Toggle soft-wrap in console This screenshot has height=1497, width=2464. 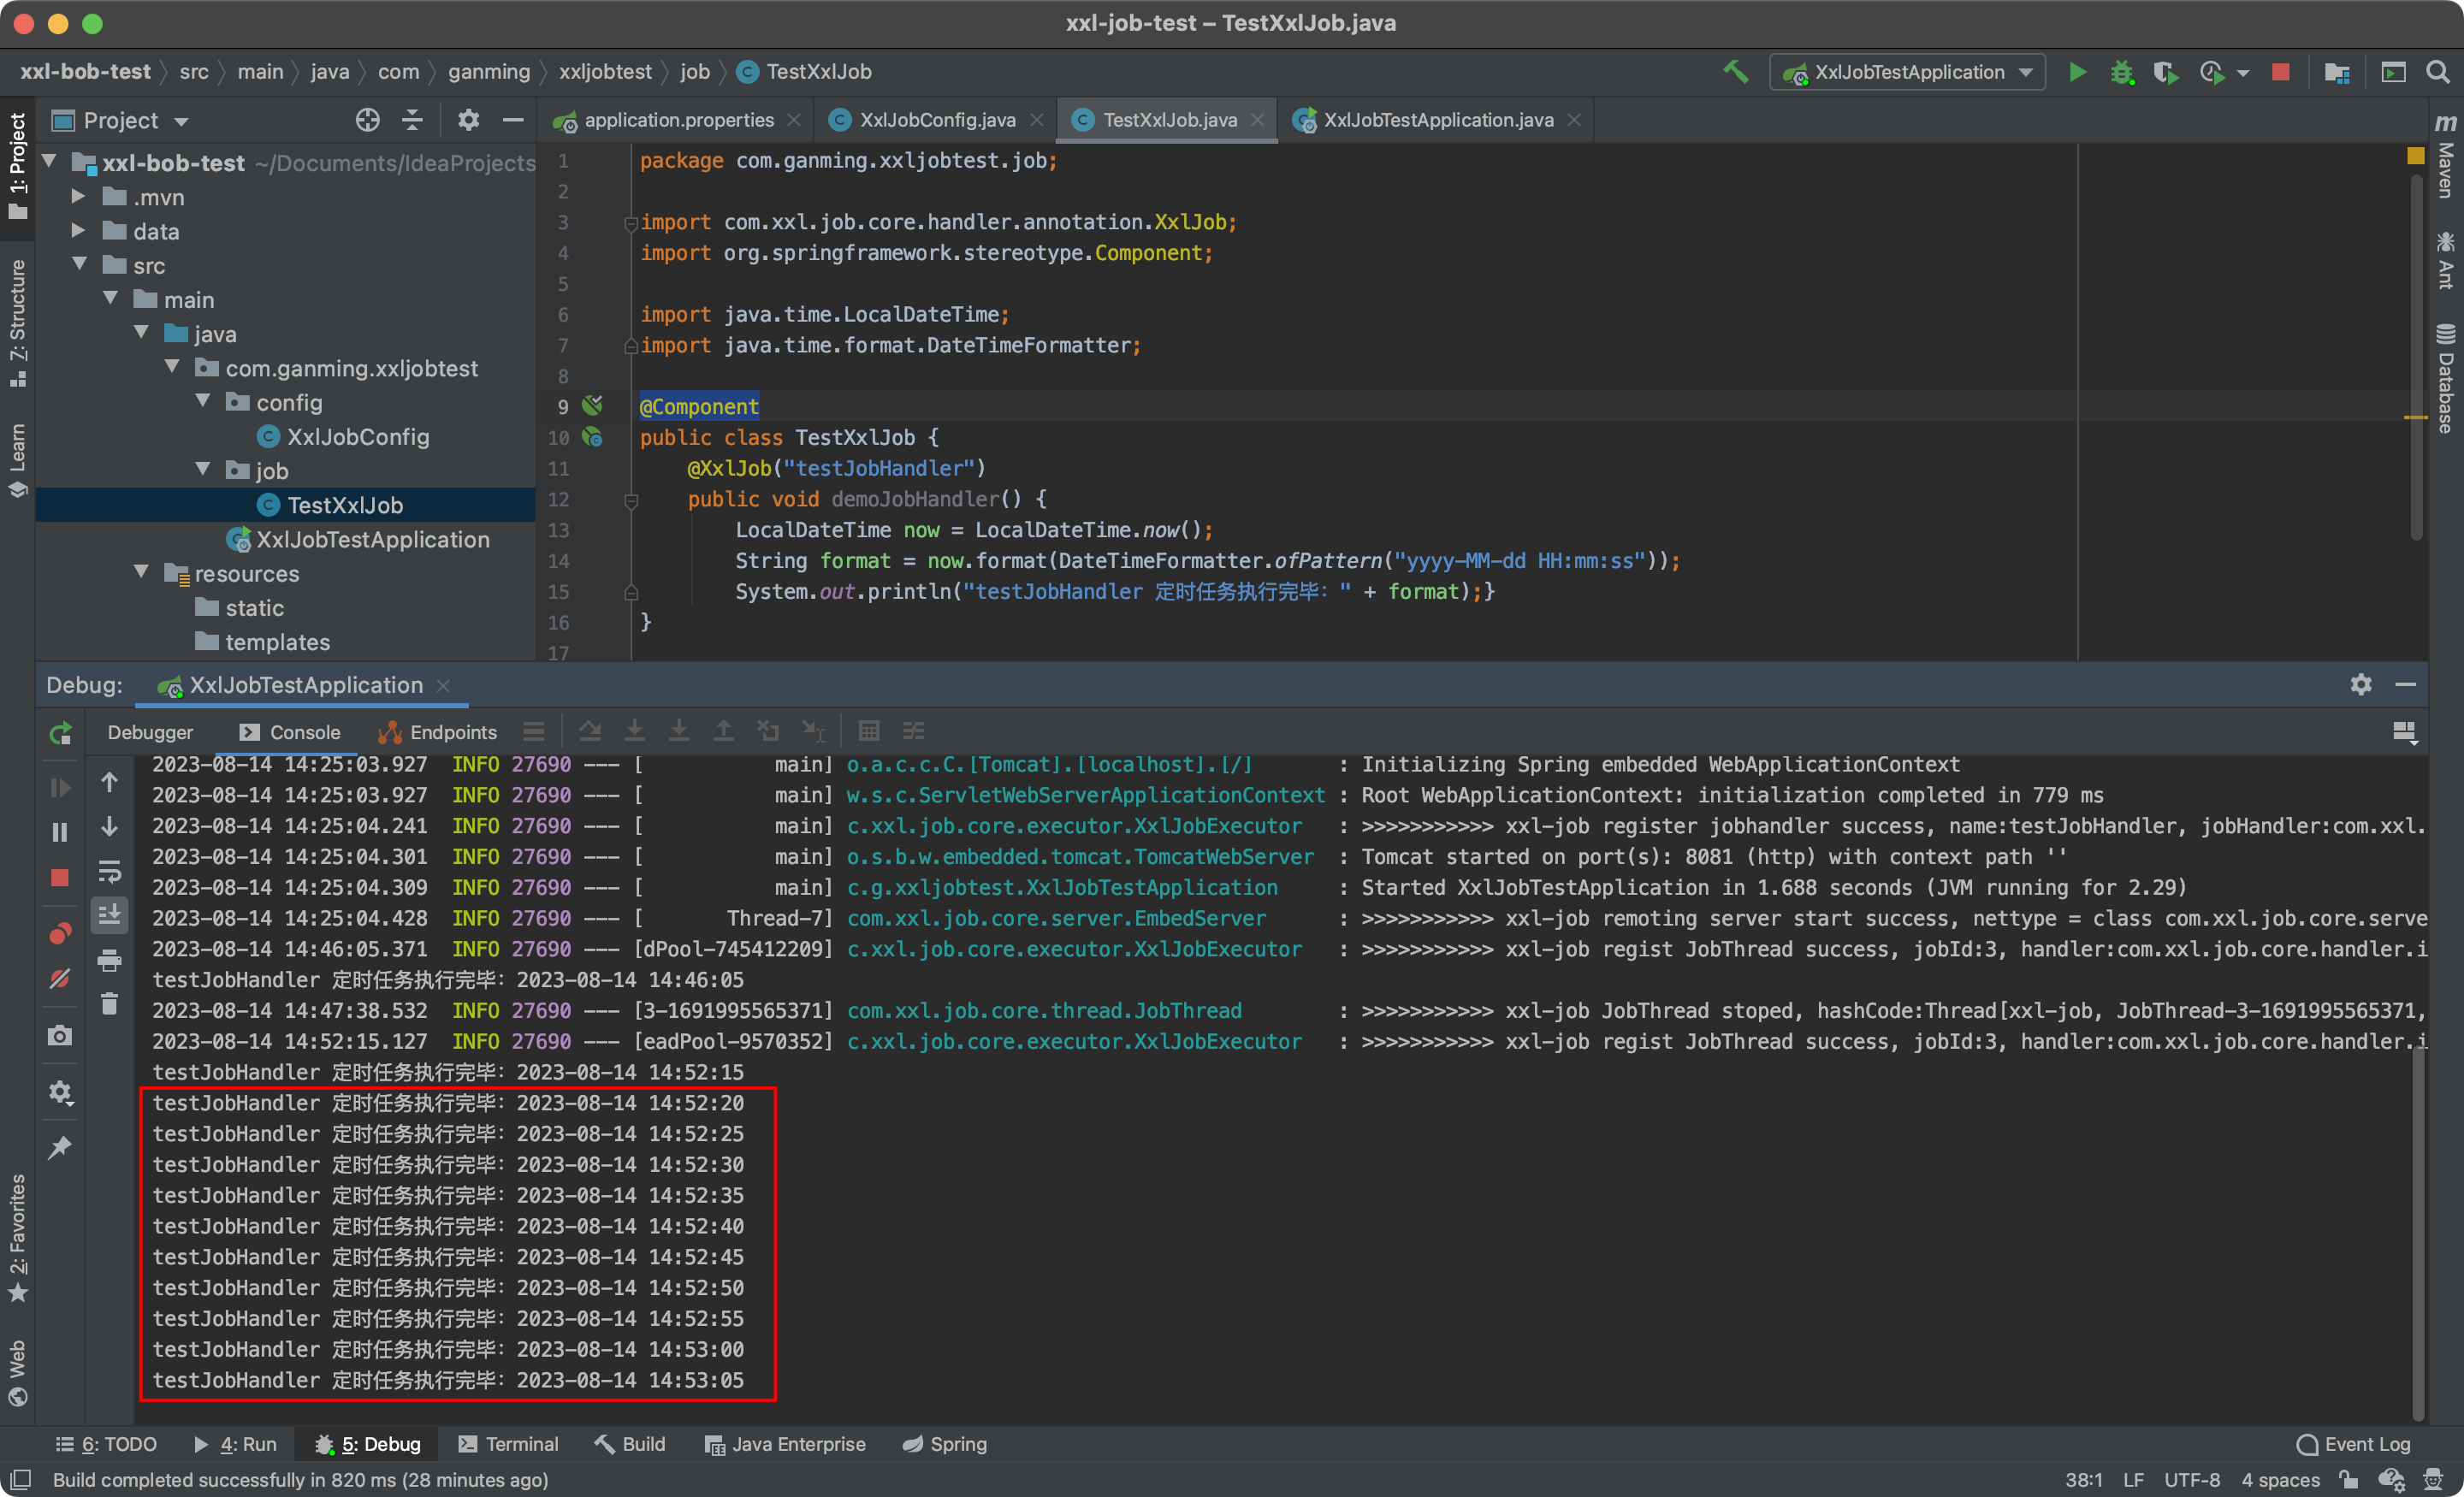109,872
